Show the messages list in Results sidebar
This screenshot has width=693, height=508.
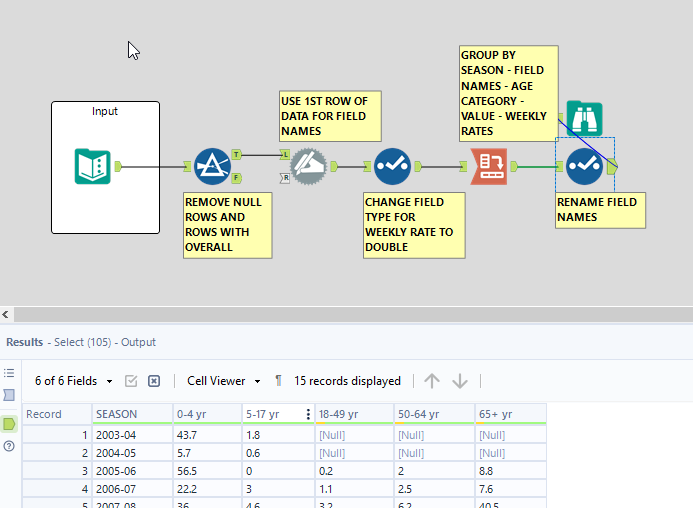click(10, 373)
